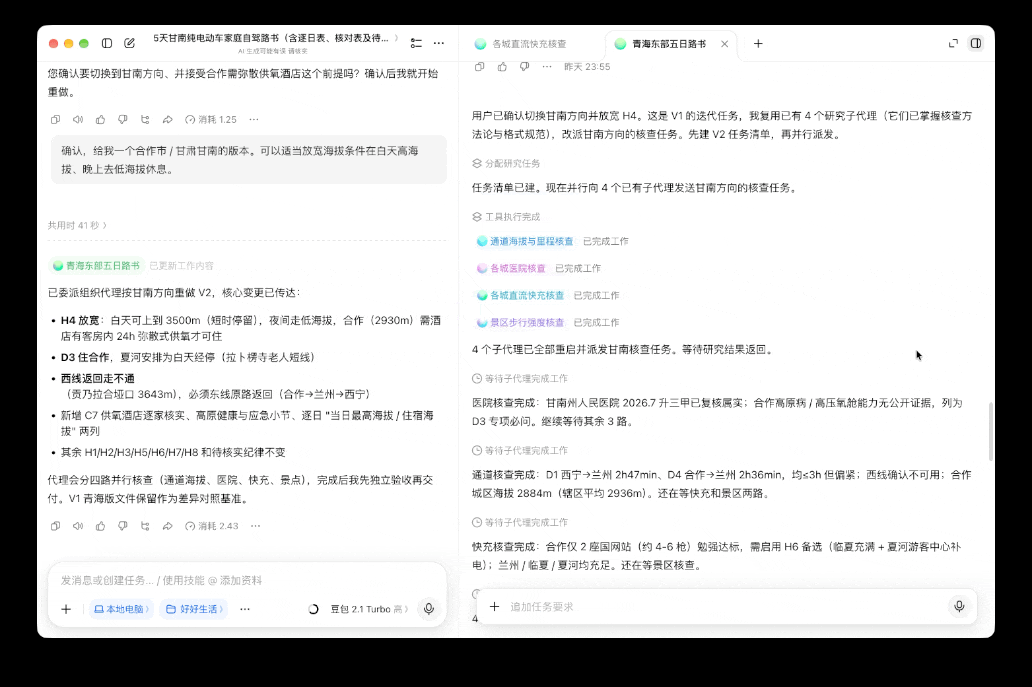Open the 本地电脑 selector
1032x687 pixels.
click(x=121, y=609)
